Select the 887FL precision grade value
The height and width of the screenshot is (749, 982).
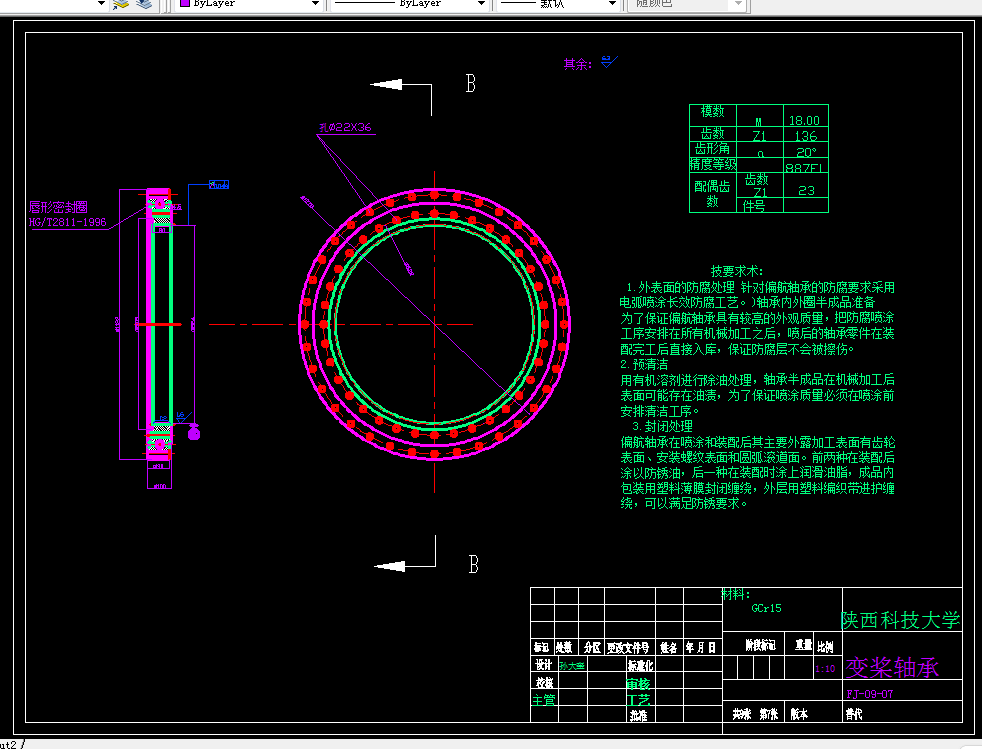806,168
